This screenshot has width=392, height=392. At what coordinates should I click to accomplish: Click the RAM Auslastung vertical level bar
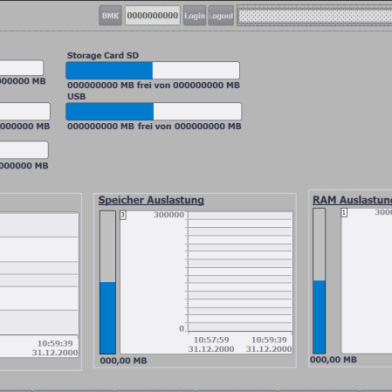319,281
